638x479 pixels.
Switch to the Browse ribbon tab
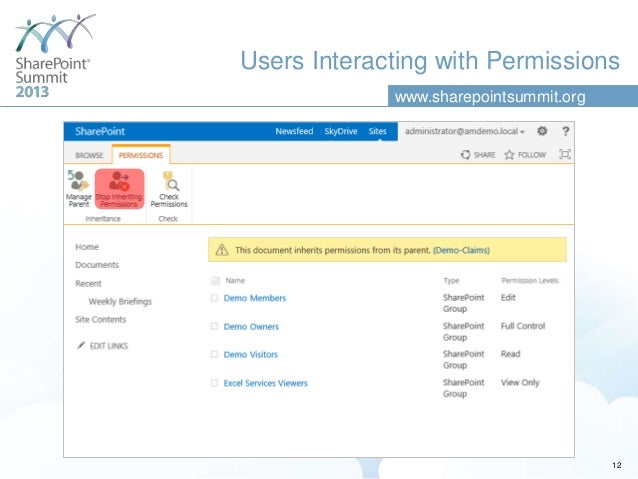(89, 155)
